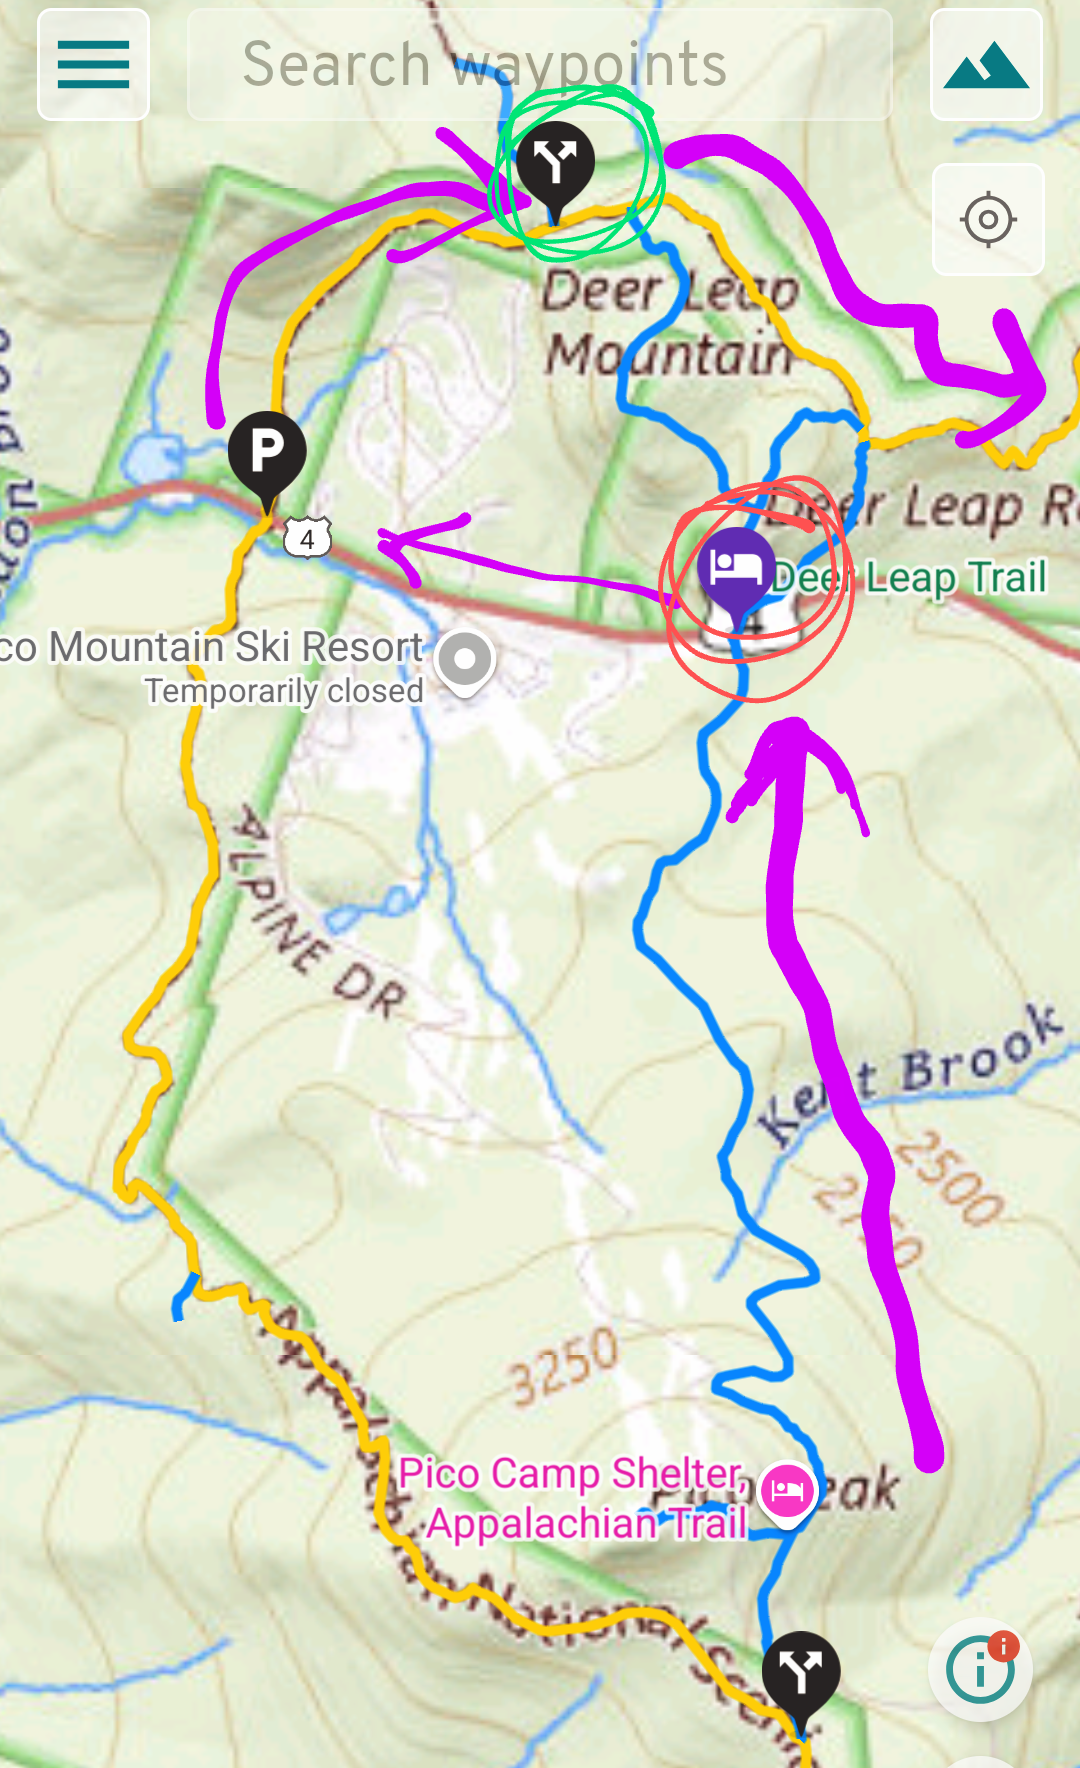Open Pico Camp Shelter, Appalachian Trail label

pos(573,1498)
